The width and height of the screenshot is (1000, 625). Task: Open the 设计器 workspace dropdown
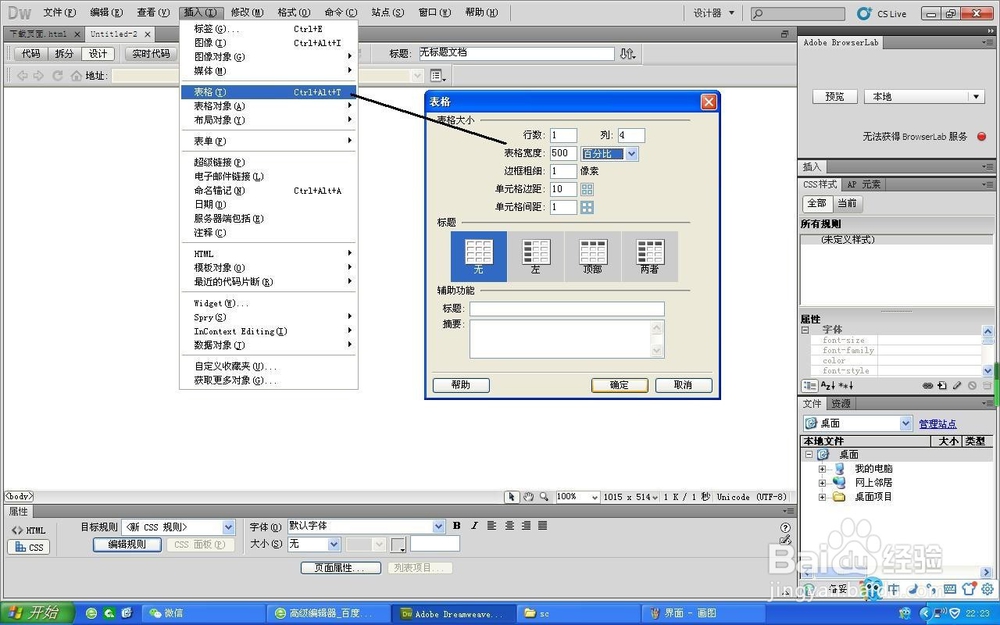(714, 13)
